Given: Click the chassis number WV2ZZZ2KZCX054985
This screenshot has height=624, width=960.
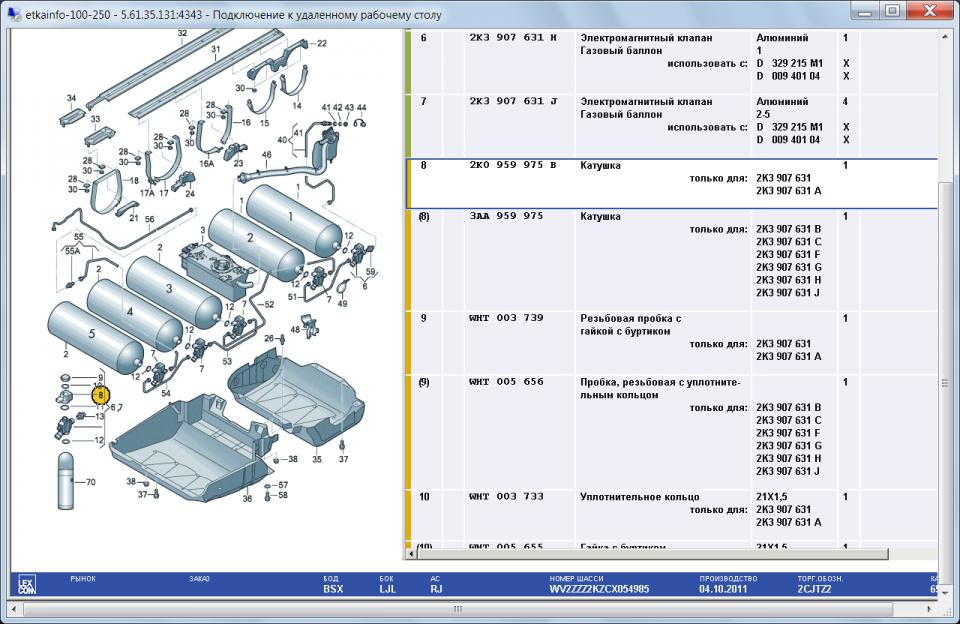Looking at the screenshot, I should pos(599,589).
